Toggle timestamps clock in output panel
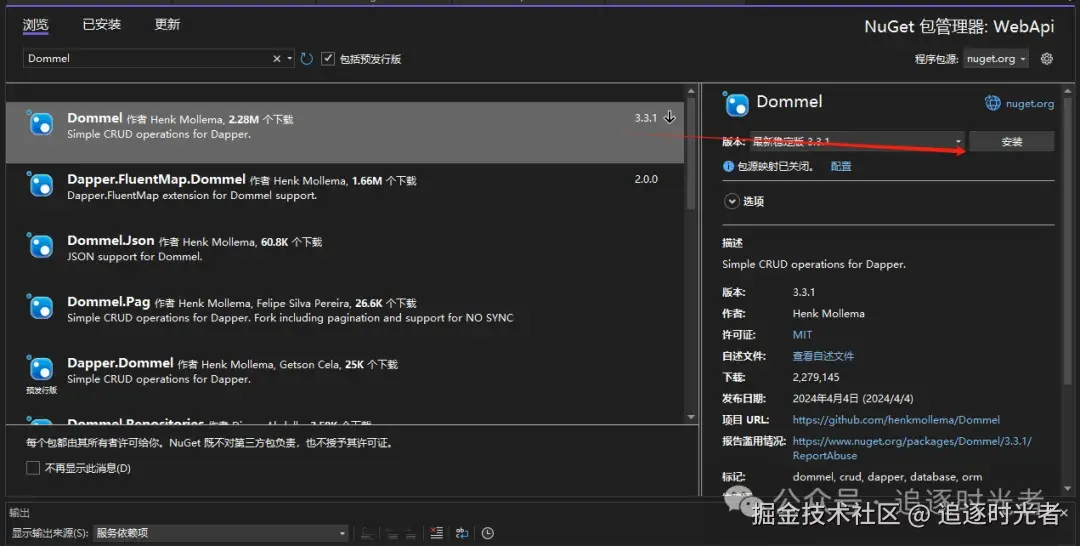Image resolution: width=1080 pixels, height=546 pixels. [x=488, y=533]
